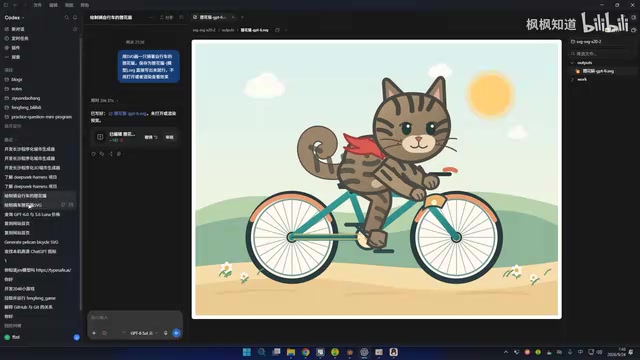Screen dimensions: 640x360
Task: Click the fourth action icon under the reply
Action: (119, 154)
